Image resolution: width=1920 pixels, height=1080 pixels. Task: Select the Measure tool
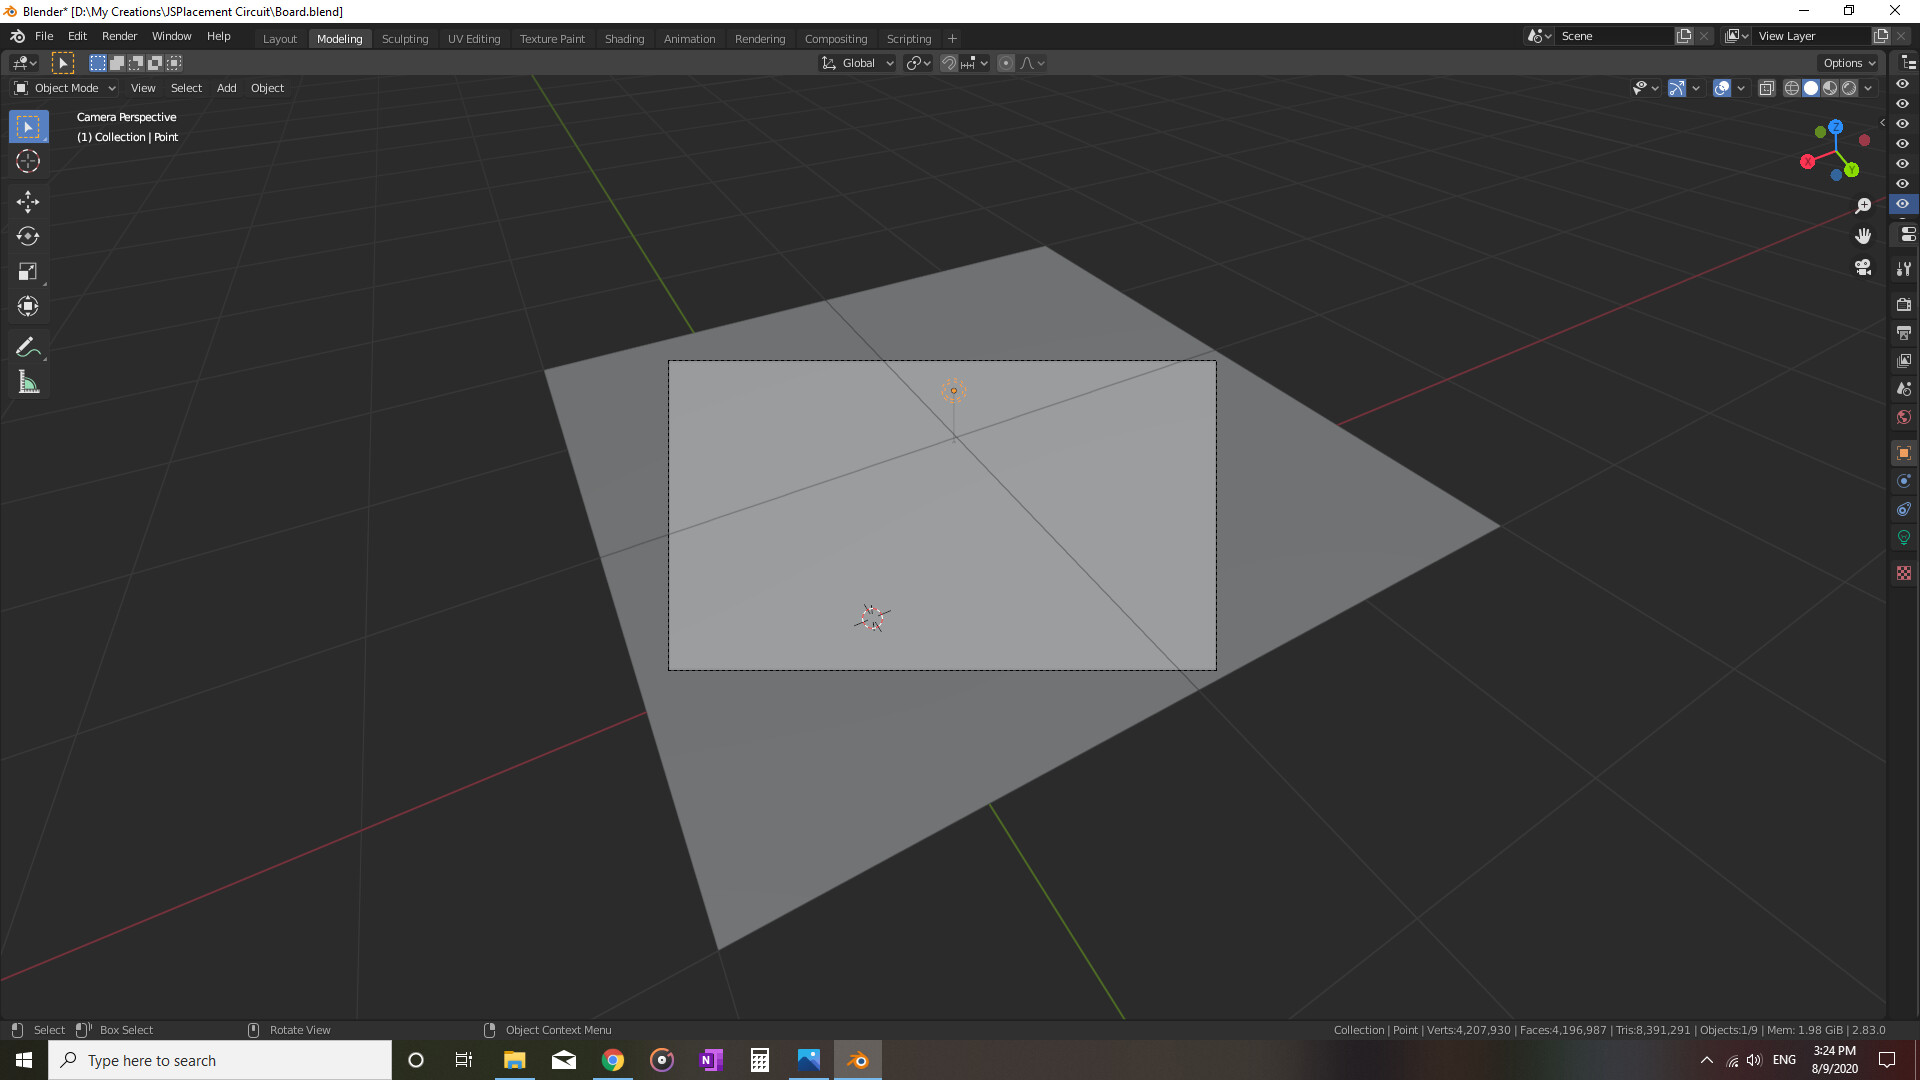[27, 382]
